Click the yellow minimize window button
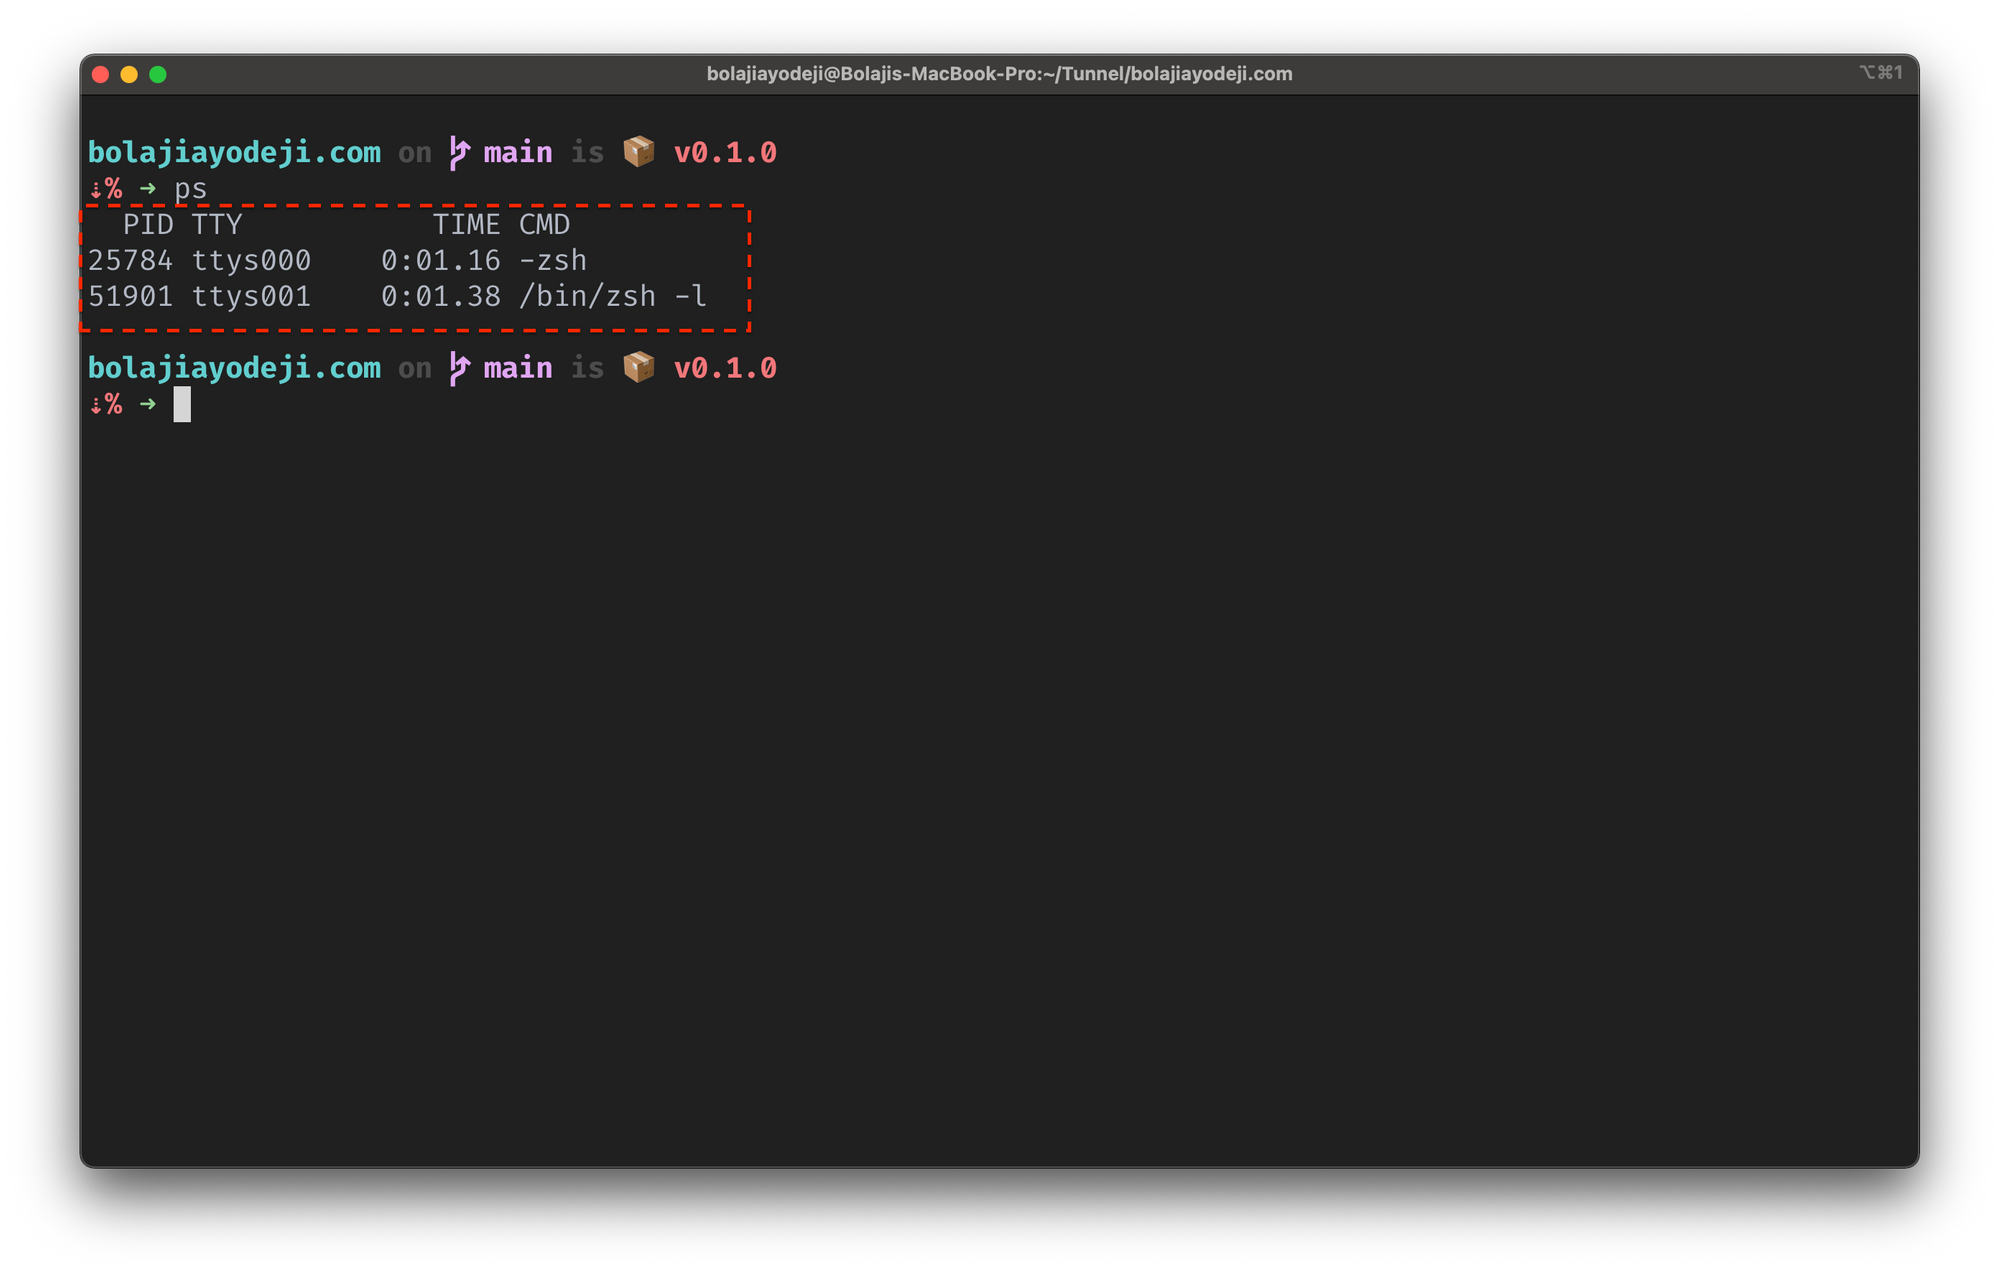 [x=129, y=74]
